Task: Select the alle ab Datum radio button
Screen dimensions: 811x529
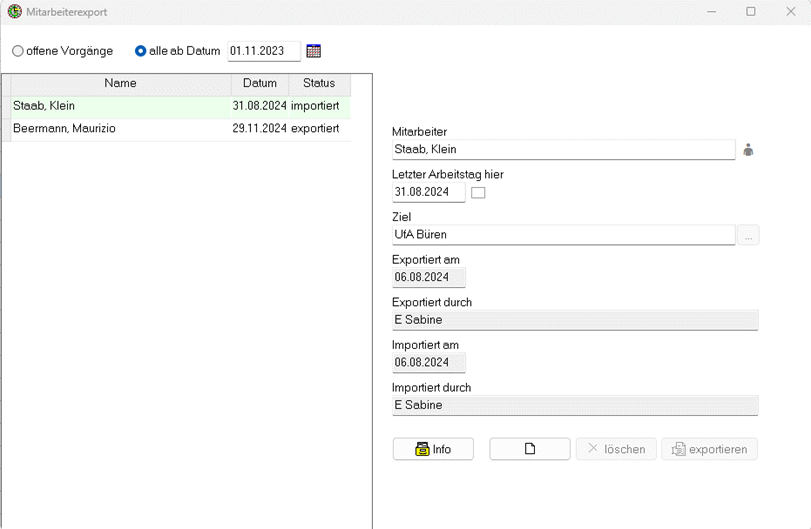Action: click(140, 51)
